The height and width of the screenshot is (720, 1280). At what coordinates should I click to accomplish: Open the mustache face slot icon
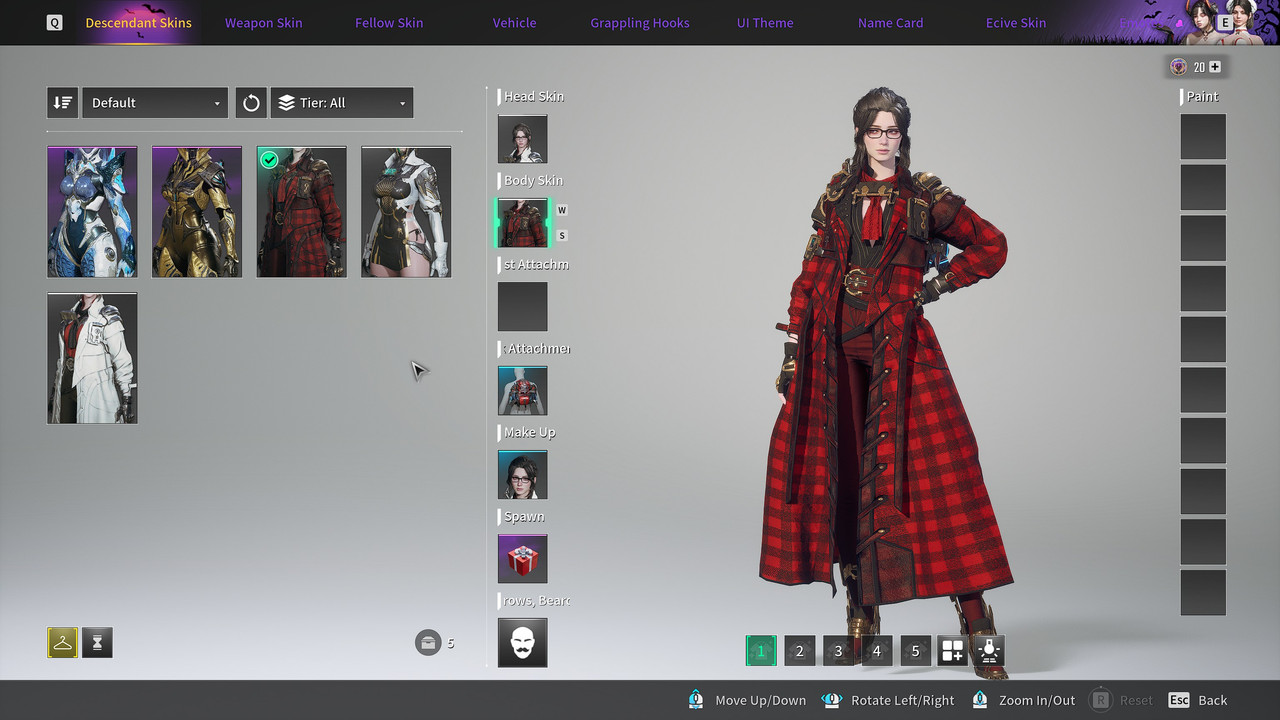pyautogui.click(x=523, y=643)
